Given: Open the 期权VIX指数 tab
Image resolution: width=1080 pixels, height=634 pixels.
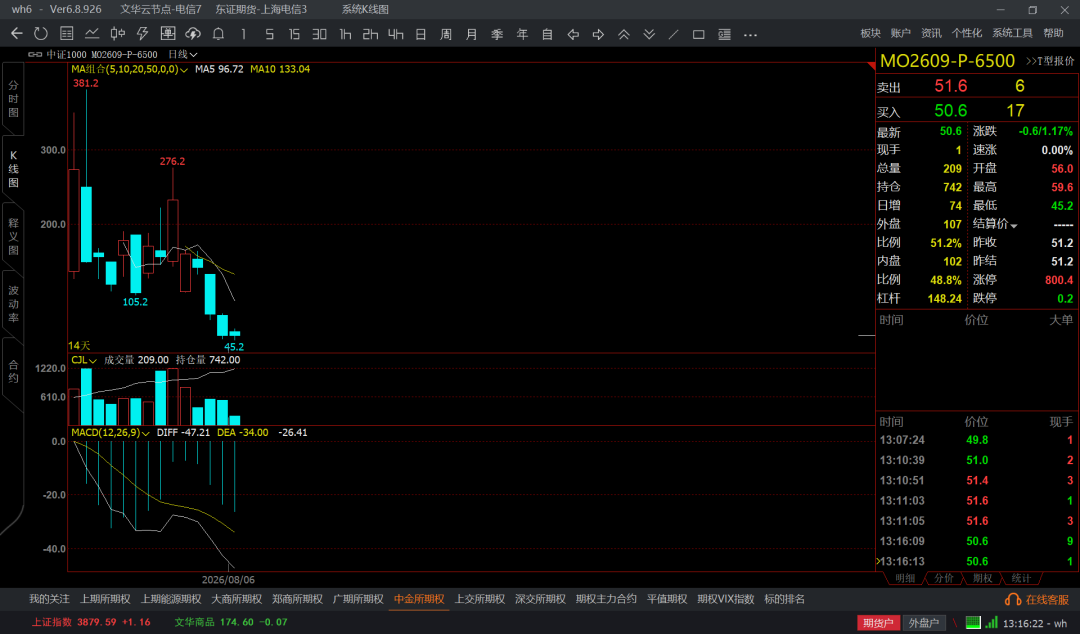Looking at the screenshot, I should coord(725,599).
